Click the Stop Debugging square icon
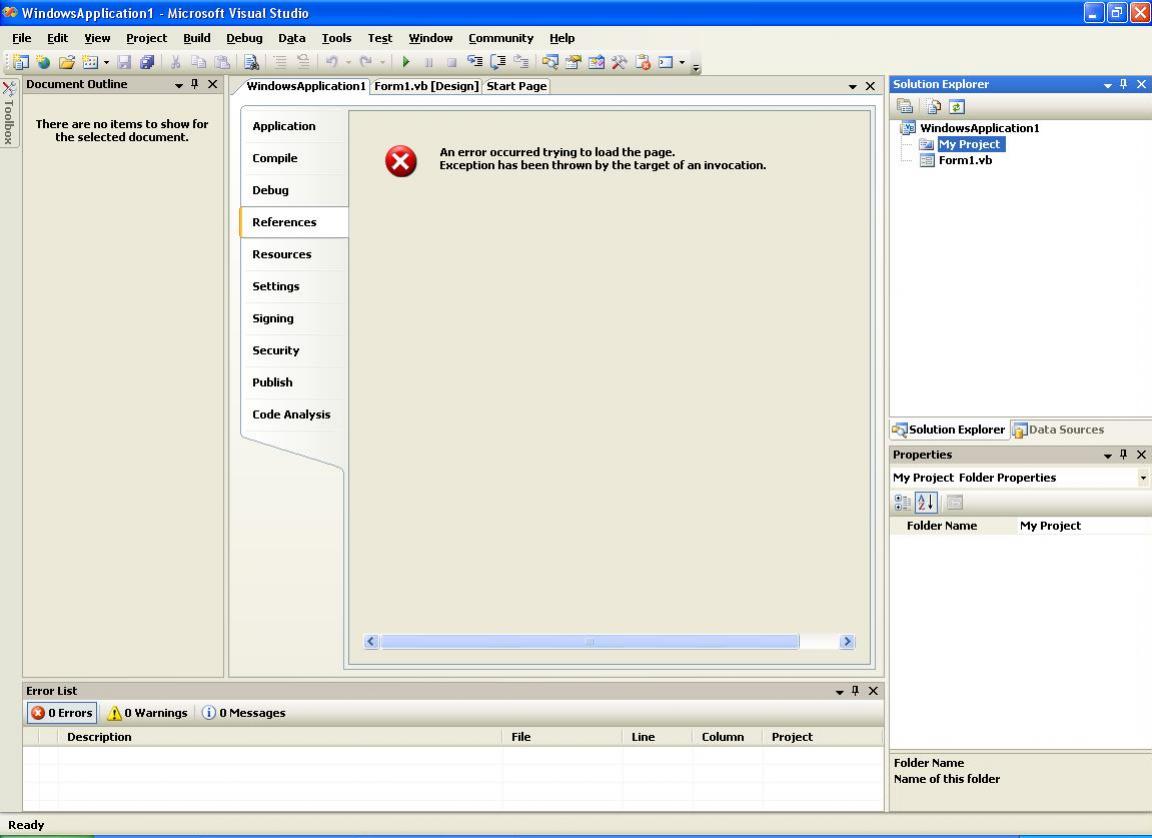The height and width of the screenshot is (838, 1152). [x=451, y=62]
